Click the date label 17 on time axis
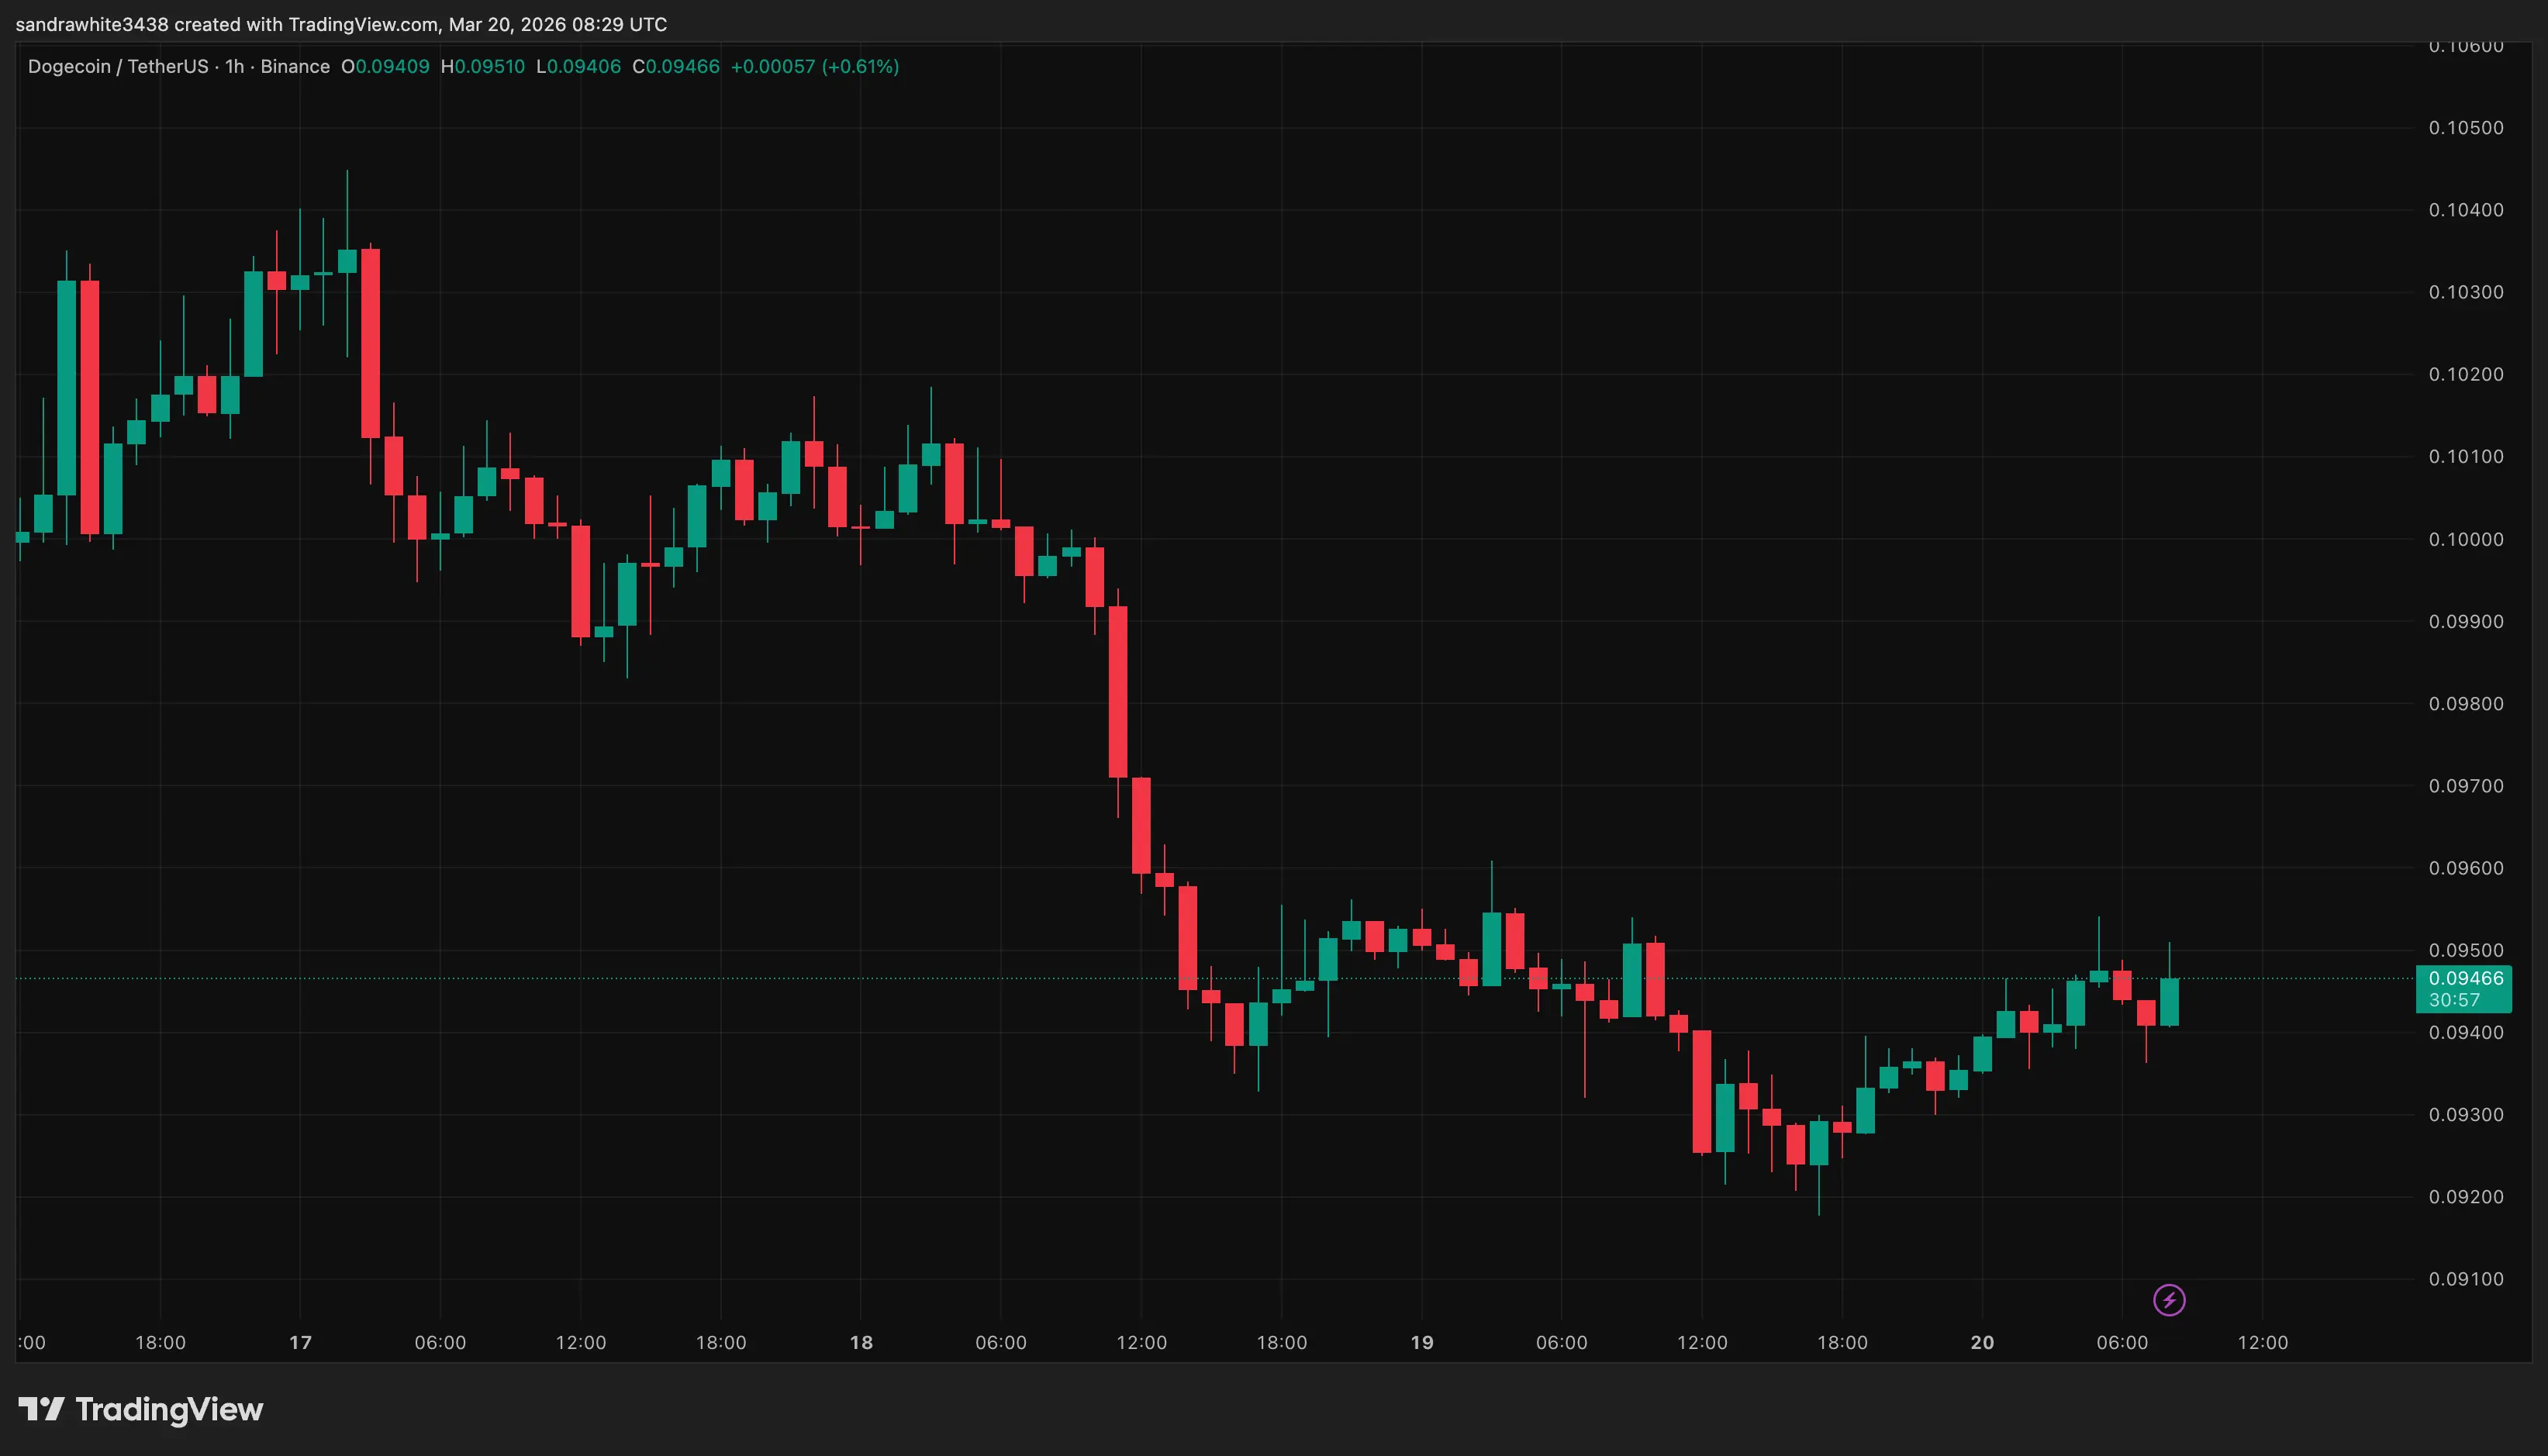The image size is (2548, 1456). 300,1342
